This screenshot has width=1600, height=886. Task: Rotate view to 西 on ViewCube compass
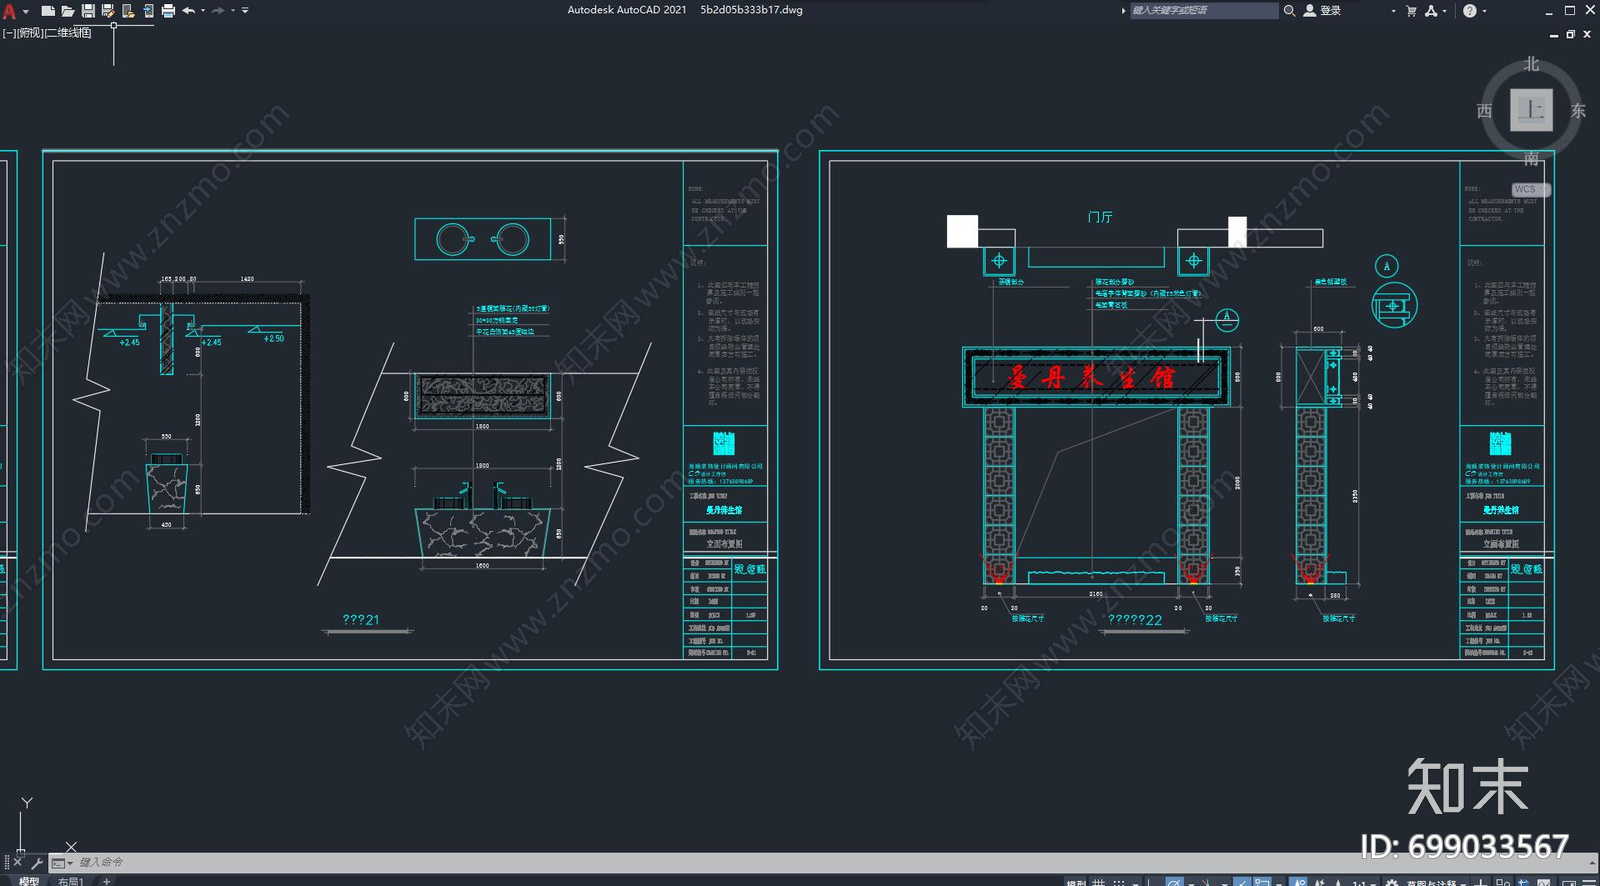pyautogui.click(x=1484, y=110)
